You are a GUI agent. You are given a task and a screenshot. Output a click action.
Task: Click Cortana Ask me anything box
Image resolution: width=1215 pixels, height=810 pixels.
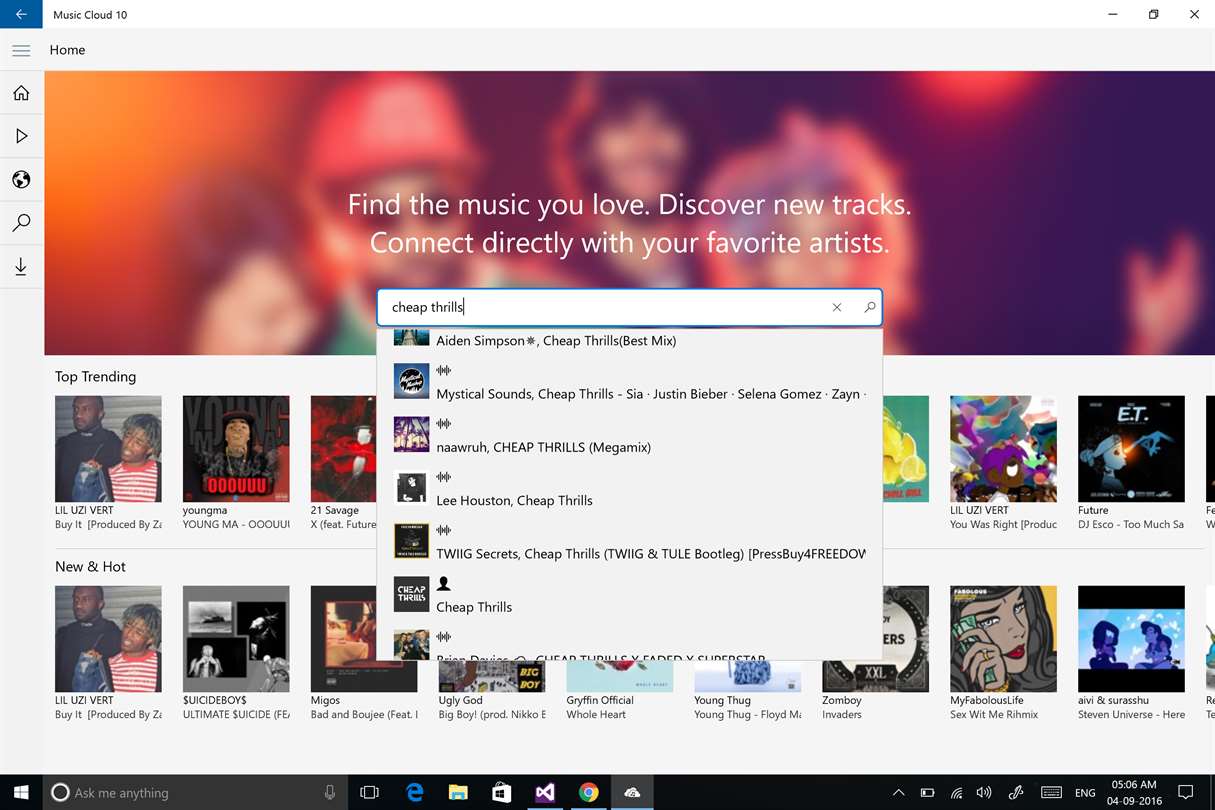[195, 792]
